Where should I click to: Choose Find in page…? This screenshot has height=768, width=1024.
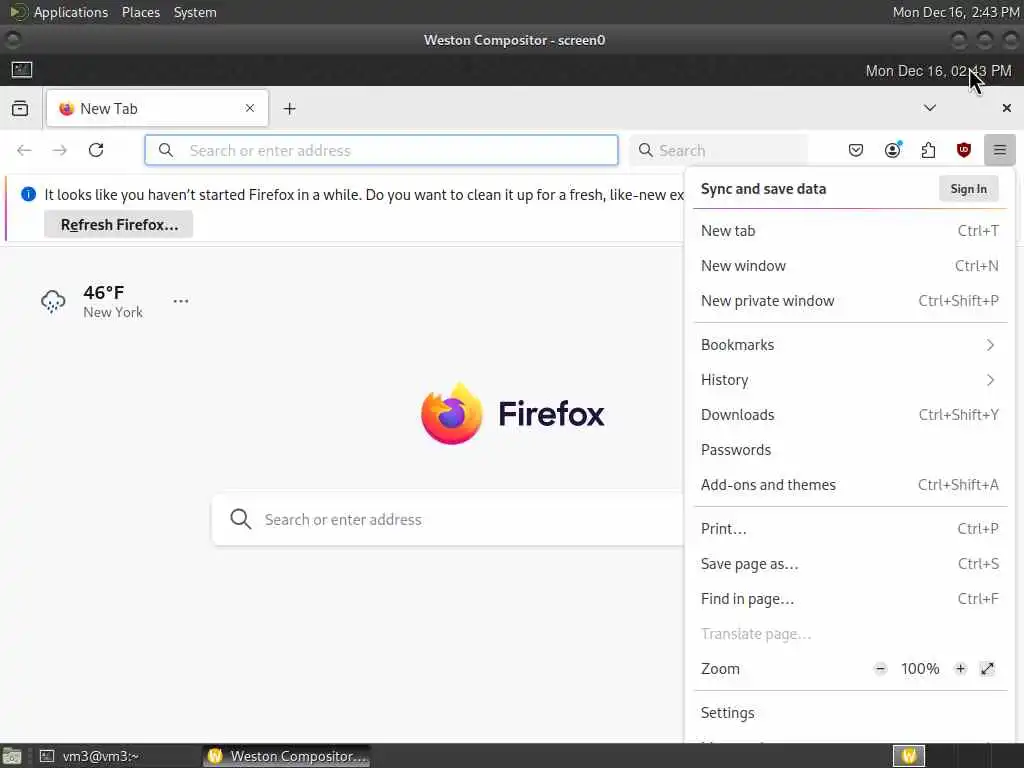click(x=850, y=599)
